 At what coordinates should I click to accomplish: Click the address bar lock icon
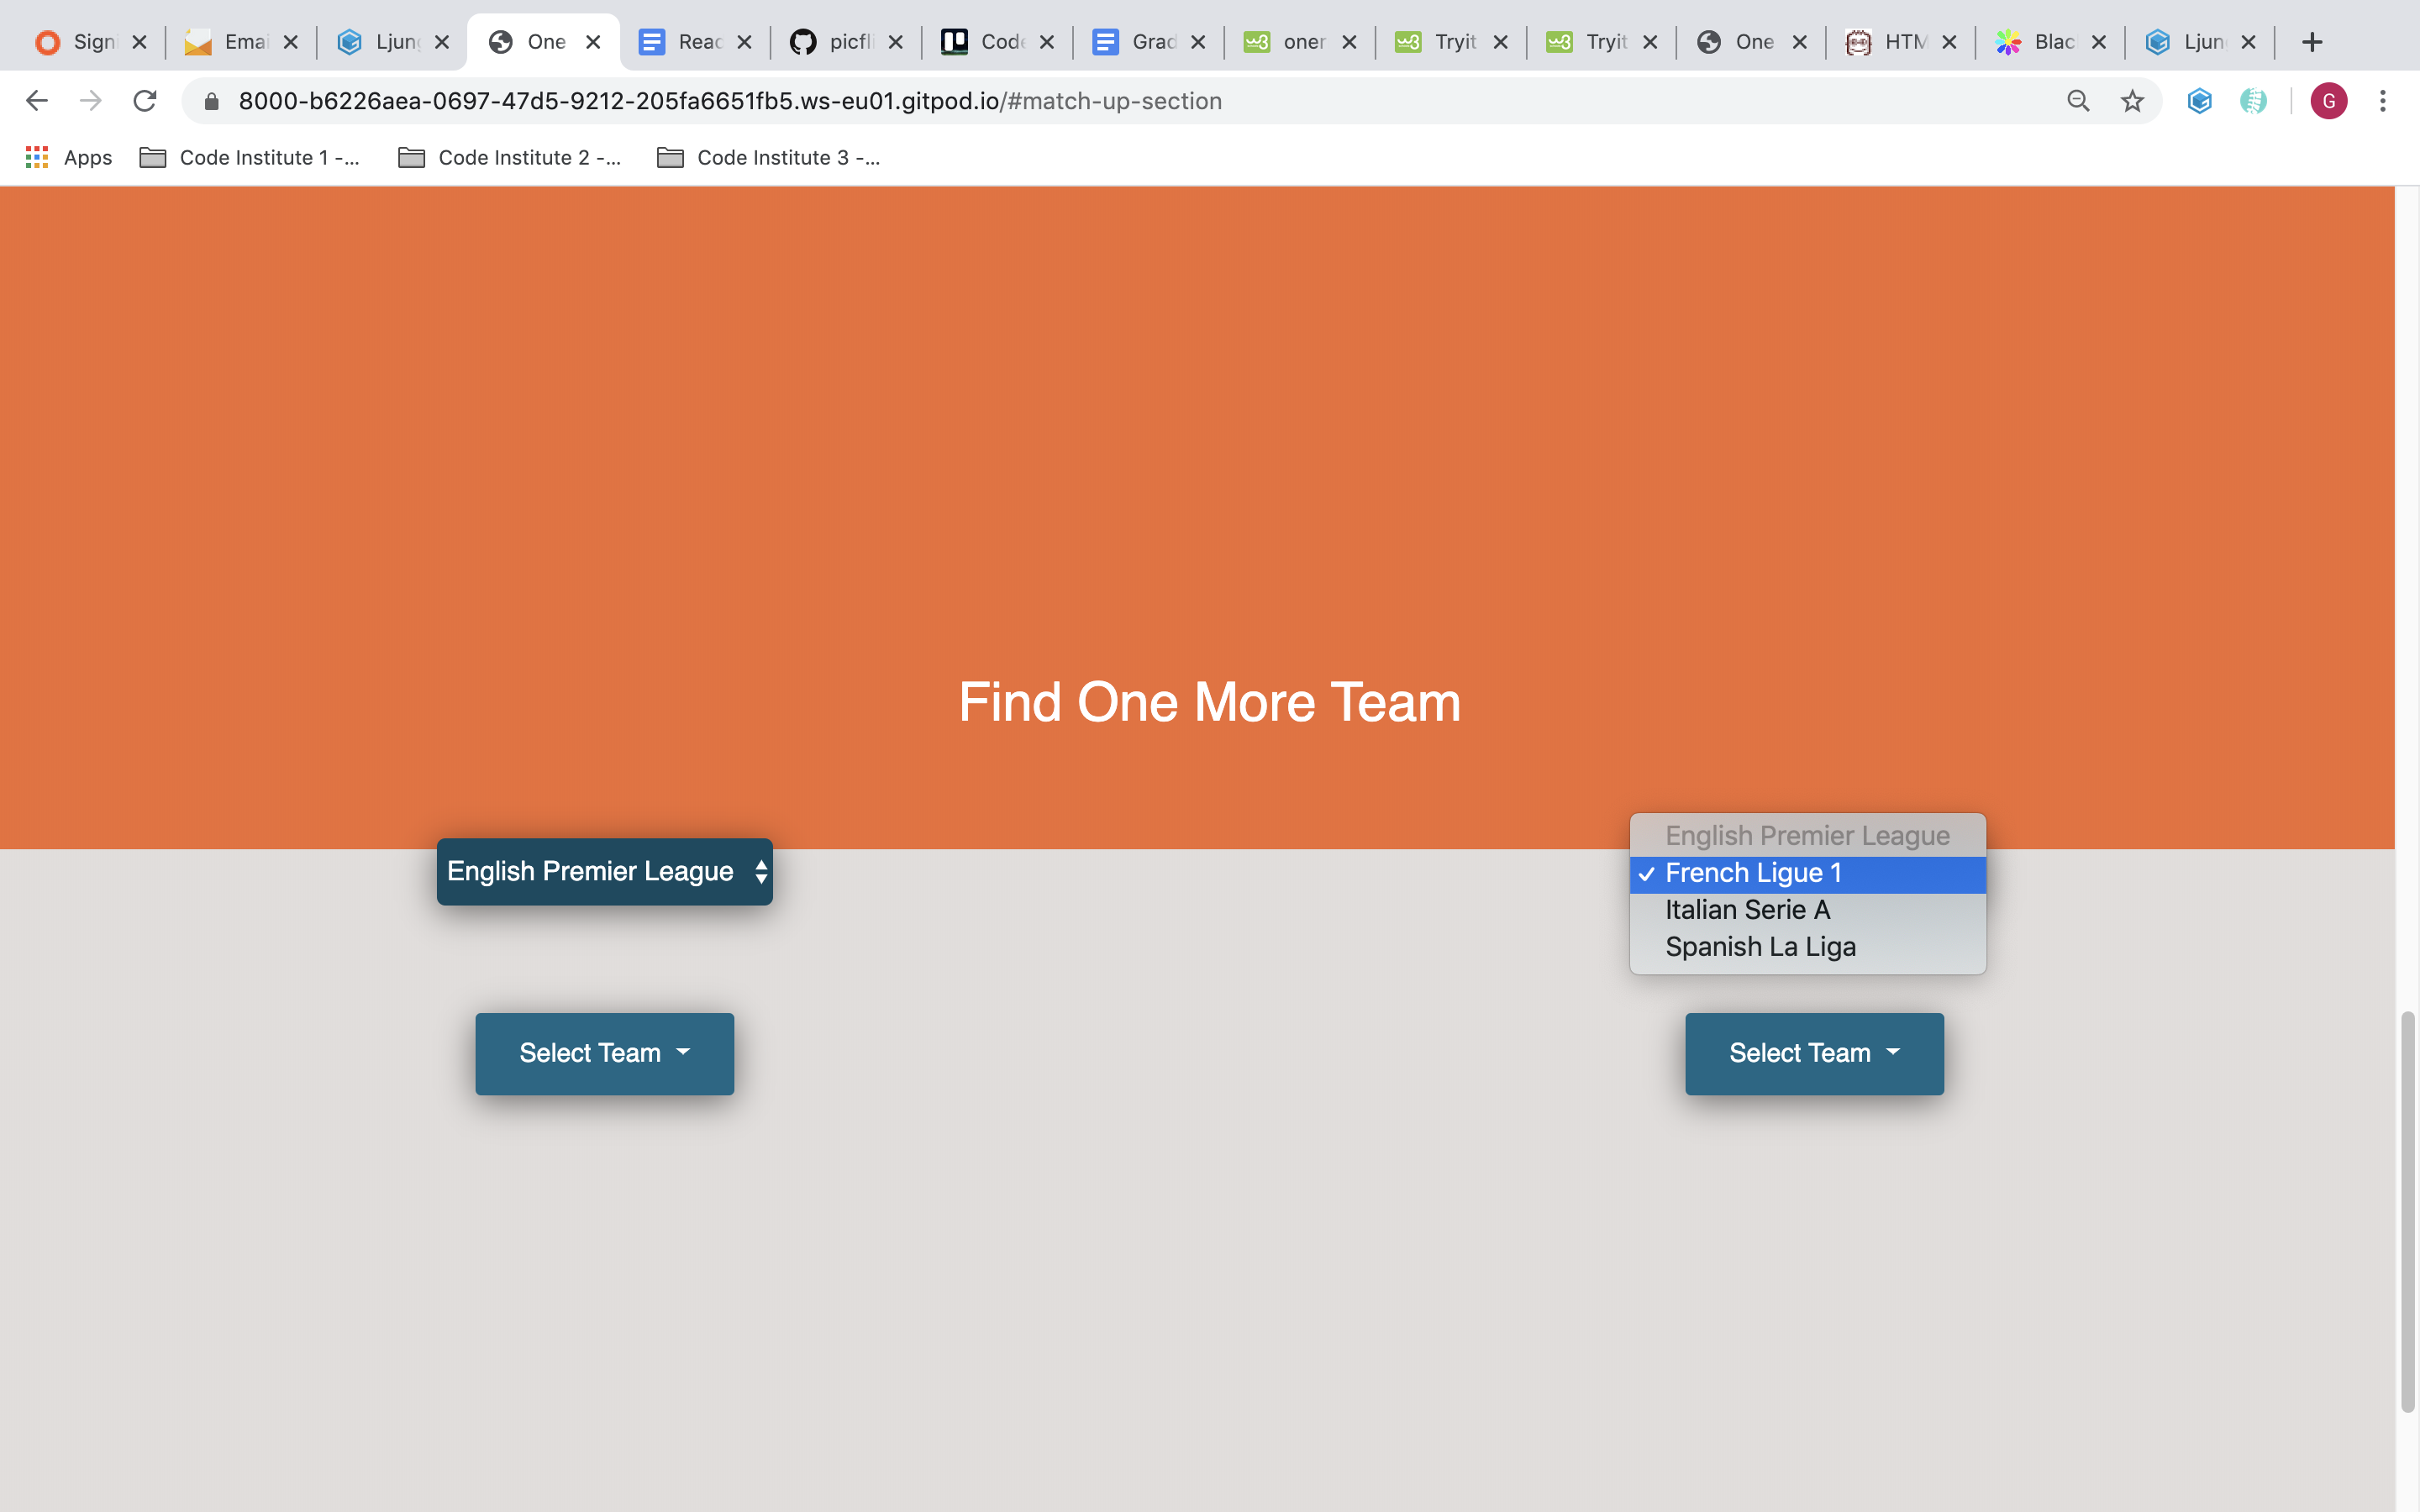(x=208, y=101)
